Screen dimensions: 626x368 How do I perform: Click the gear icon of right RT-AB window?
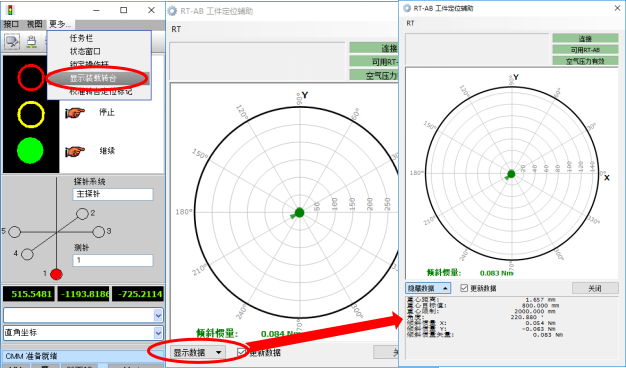coord(407,8)
